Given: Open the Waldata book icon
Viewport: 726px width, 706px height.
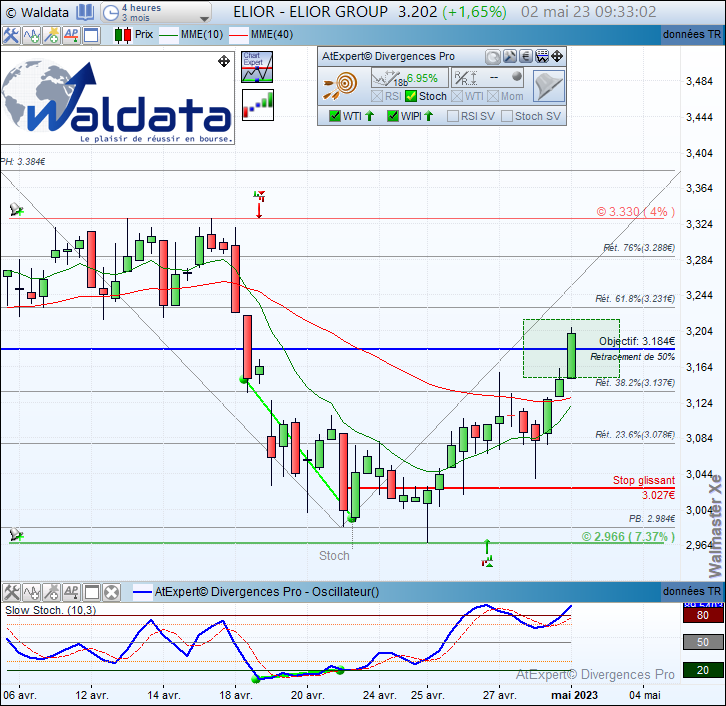Looking at the screenshot, I should (x=85, y=12).
